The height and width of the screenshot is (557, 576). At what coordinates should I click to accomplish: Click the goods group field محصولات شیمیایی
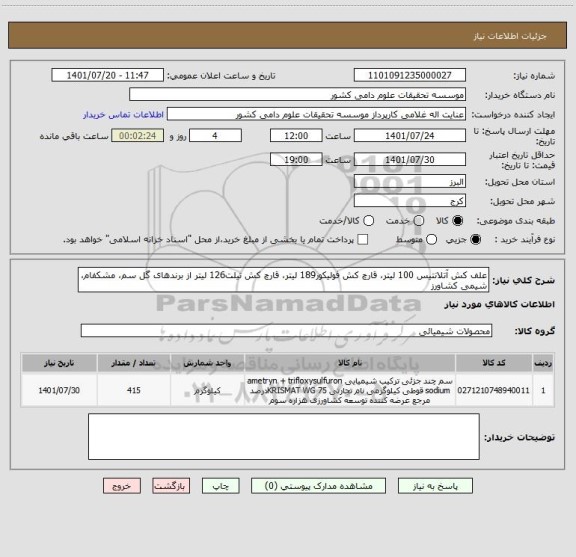(x=286, y=331)
